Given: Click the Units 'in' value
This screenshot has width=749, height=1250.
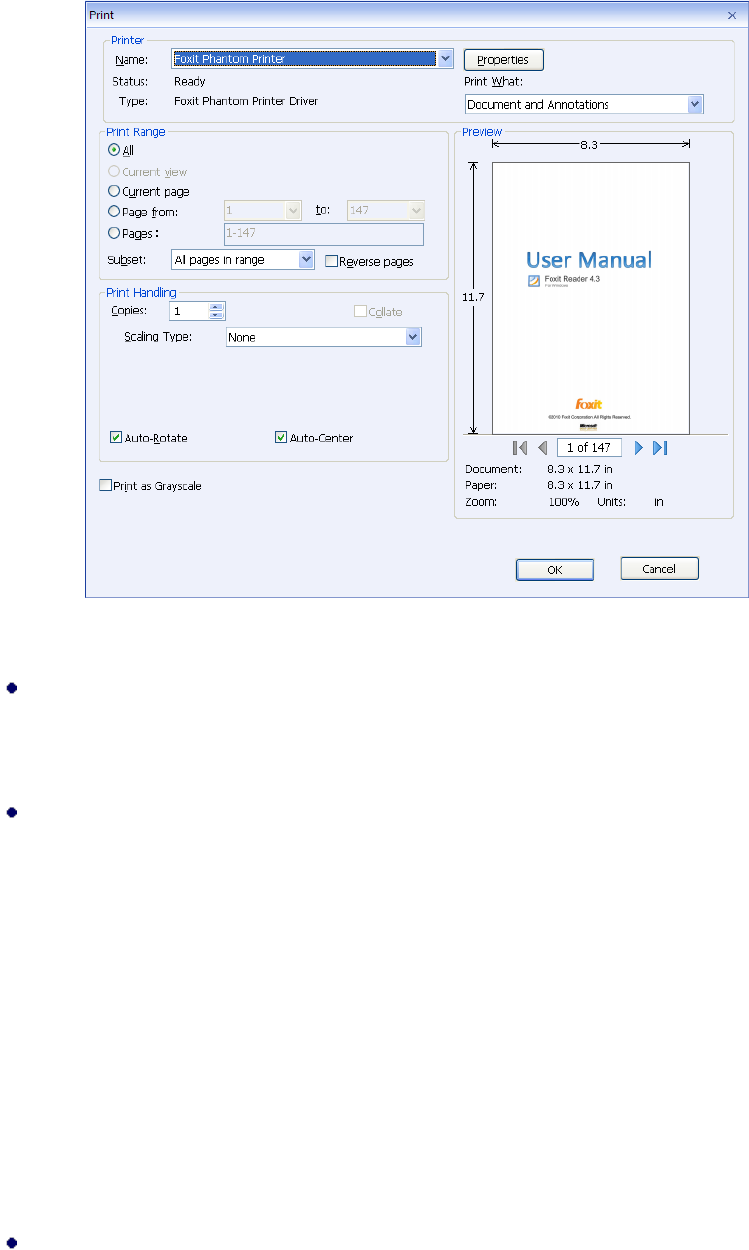Looking at the screenshot, I should coord(659,502).
